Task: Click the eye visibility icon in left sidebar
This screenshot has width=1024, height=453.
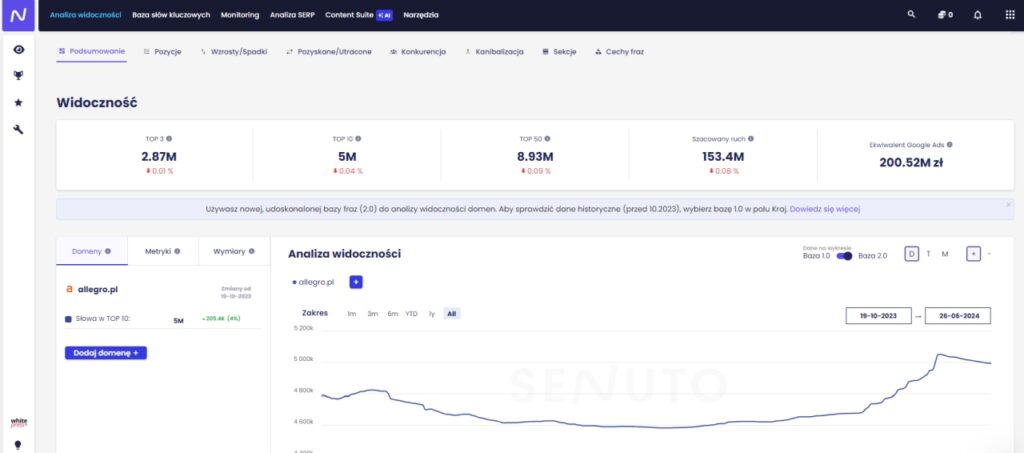Action: (18, 49)
